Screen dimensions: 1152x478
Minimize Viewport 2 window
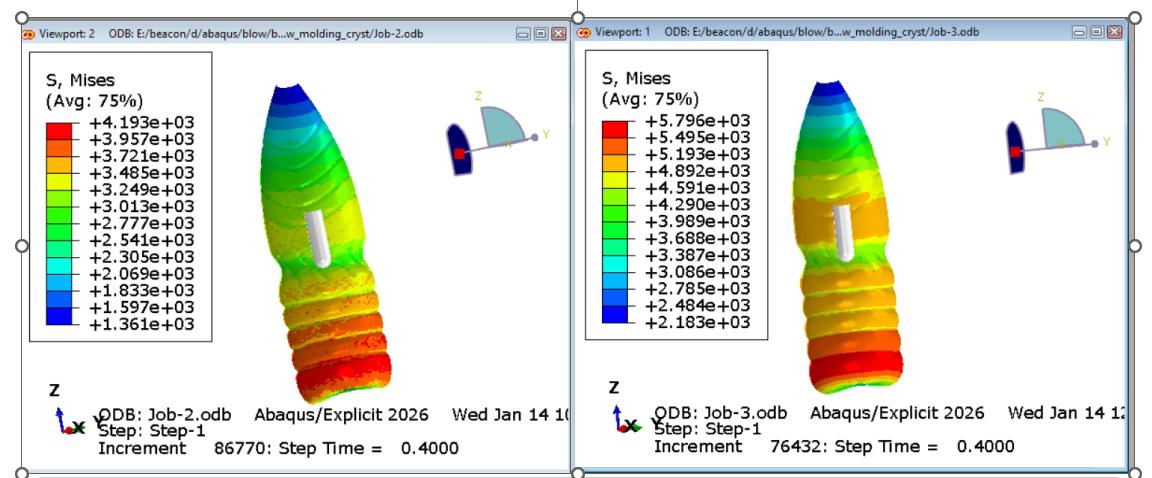coord(522,34)
